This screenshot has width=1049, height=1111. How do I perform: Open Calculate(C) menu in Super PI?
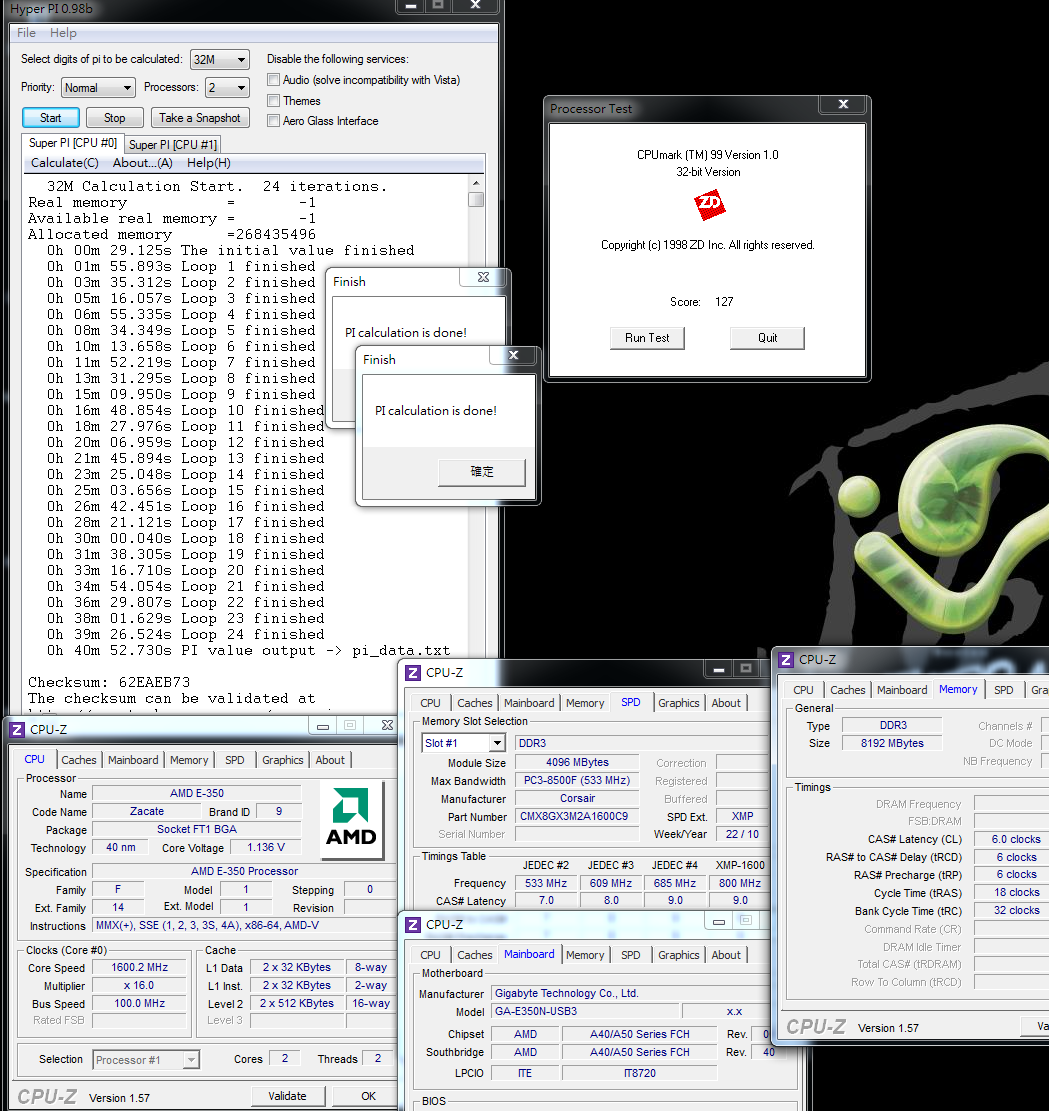64,163
